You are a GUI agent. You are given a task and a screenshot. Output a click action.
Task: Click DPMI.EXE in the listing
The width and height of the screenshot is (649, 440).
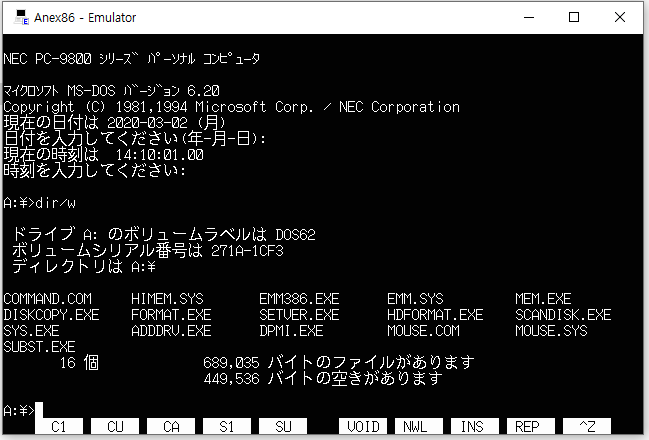coord(291,331)
